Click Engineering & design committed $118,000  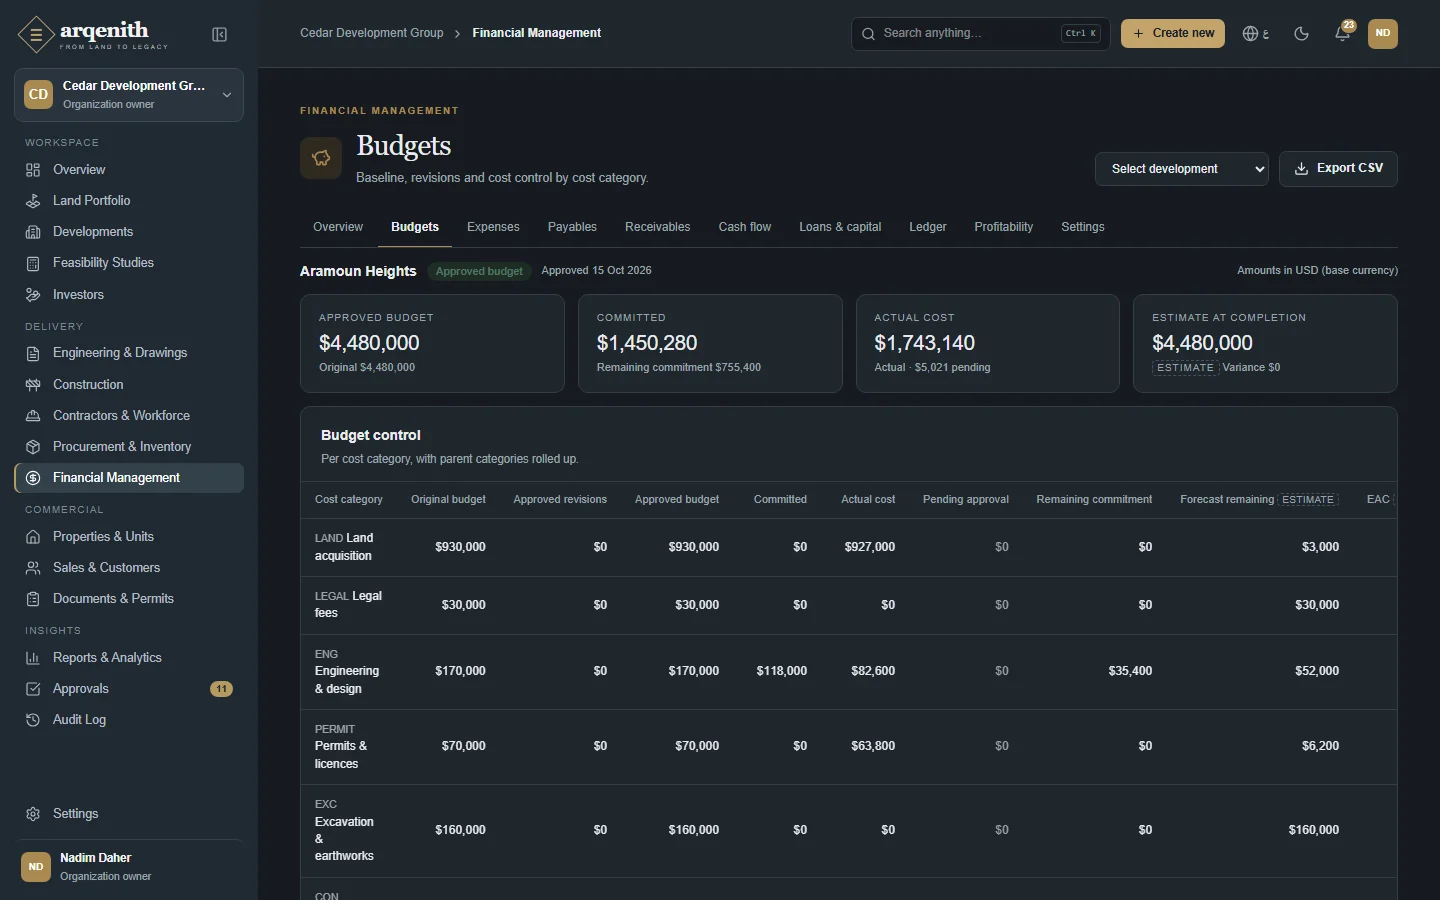[x=781, y=671]
